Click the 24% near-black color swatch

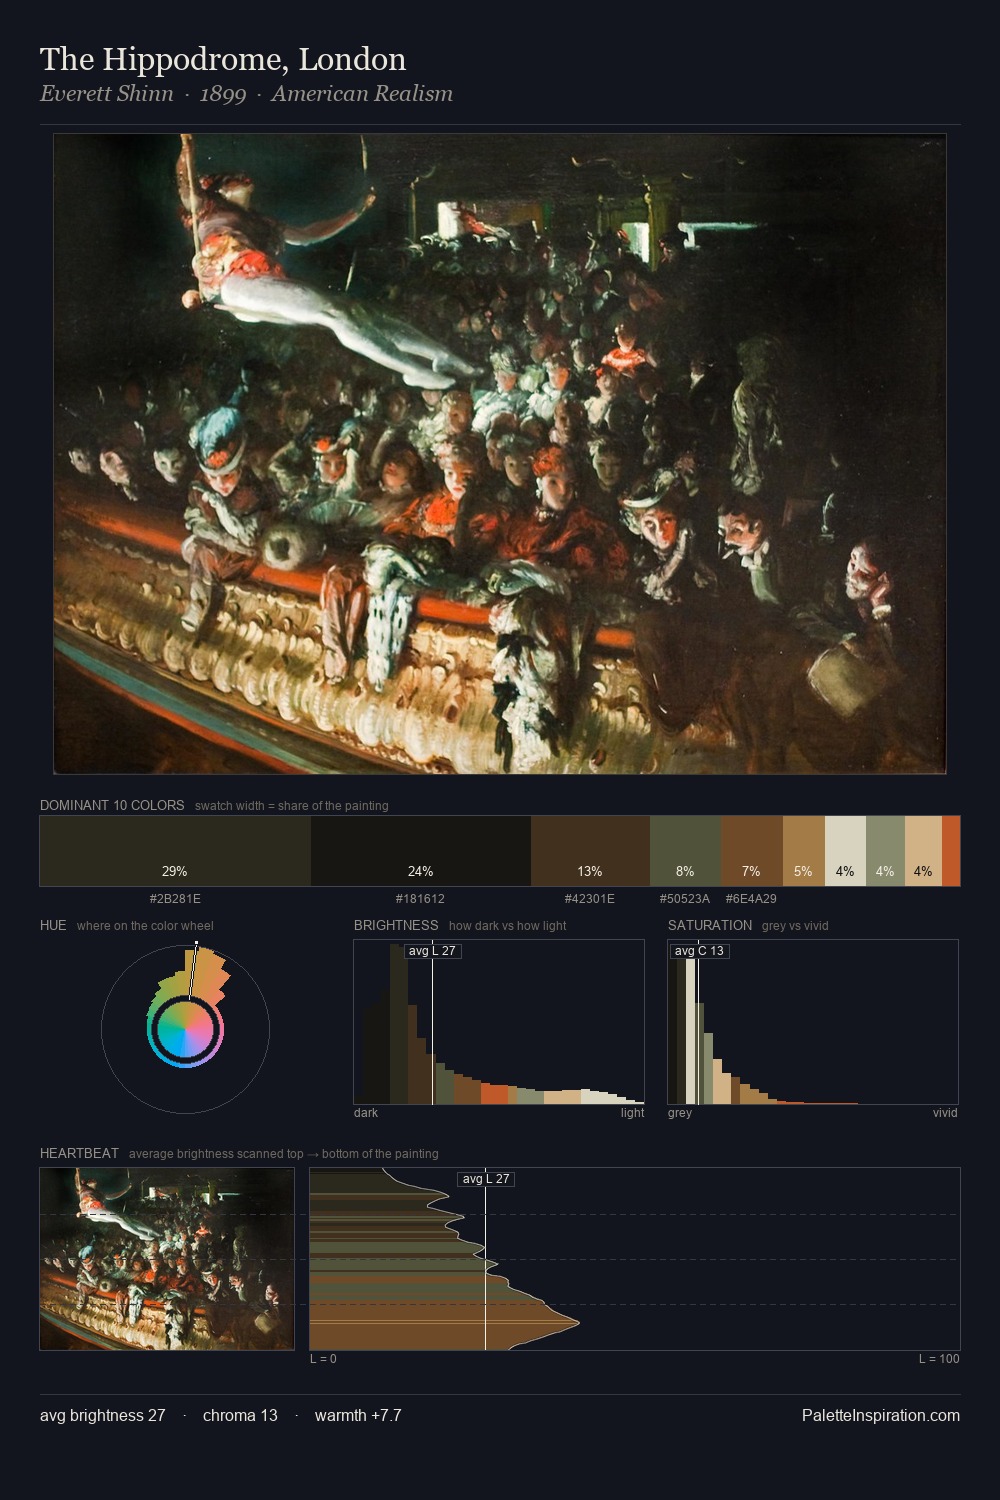pyautogui.click(x=421, y=851)
